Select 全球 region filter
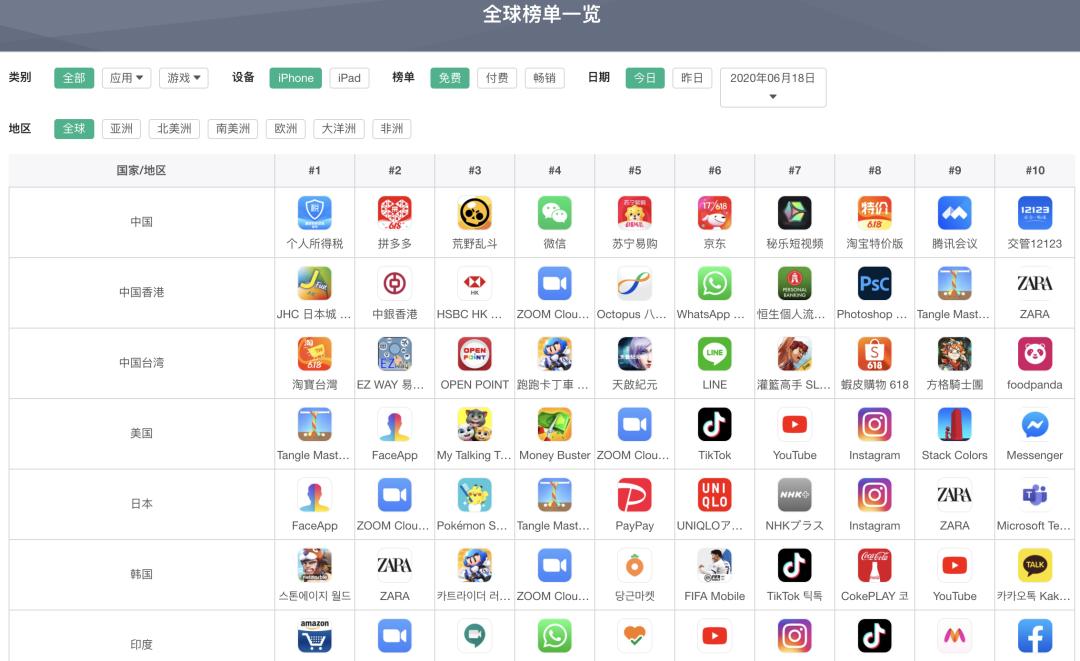1080x661 pixels. (x=74, y=129)
